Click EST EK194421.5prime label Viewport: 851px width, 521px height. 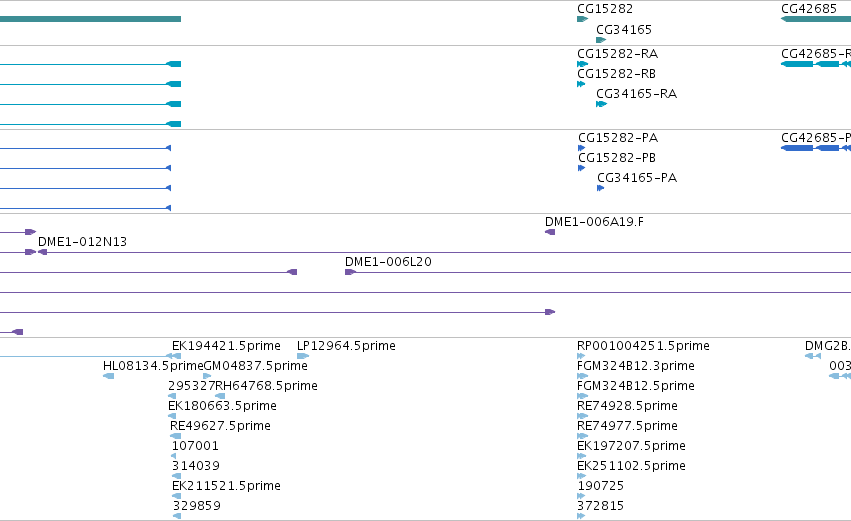click(x=226, y=346)
